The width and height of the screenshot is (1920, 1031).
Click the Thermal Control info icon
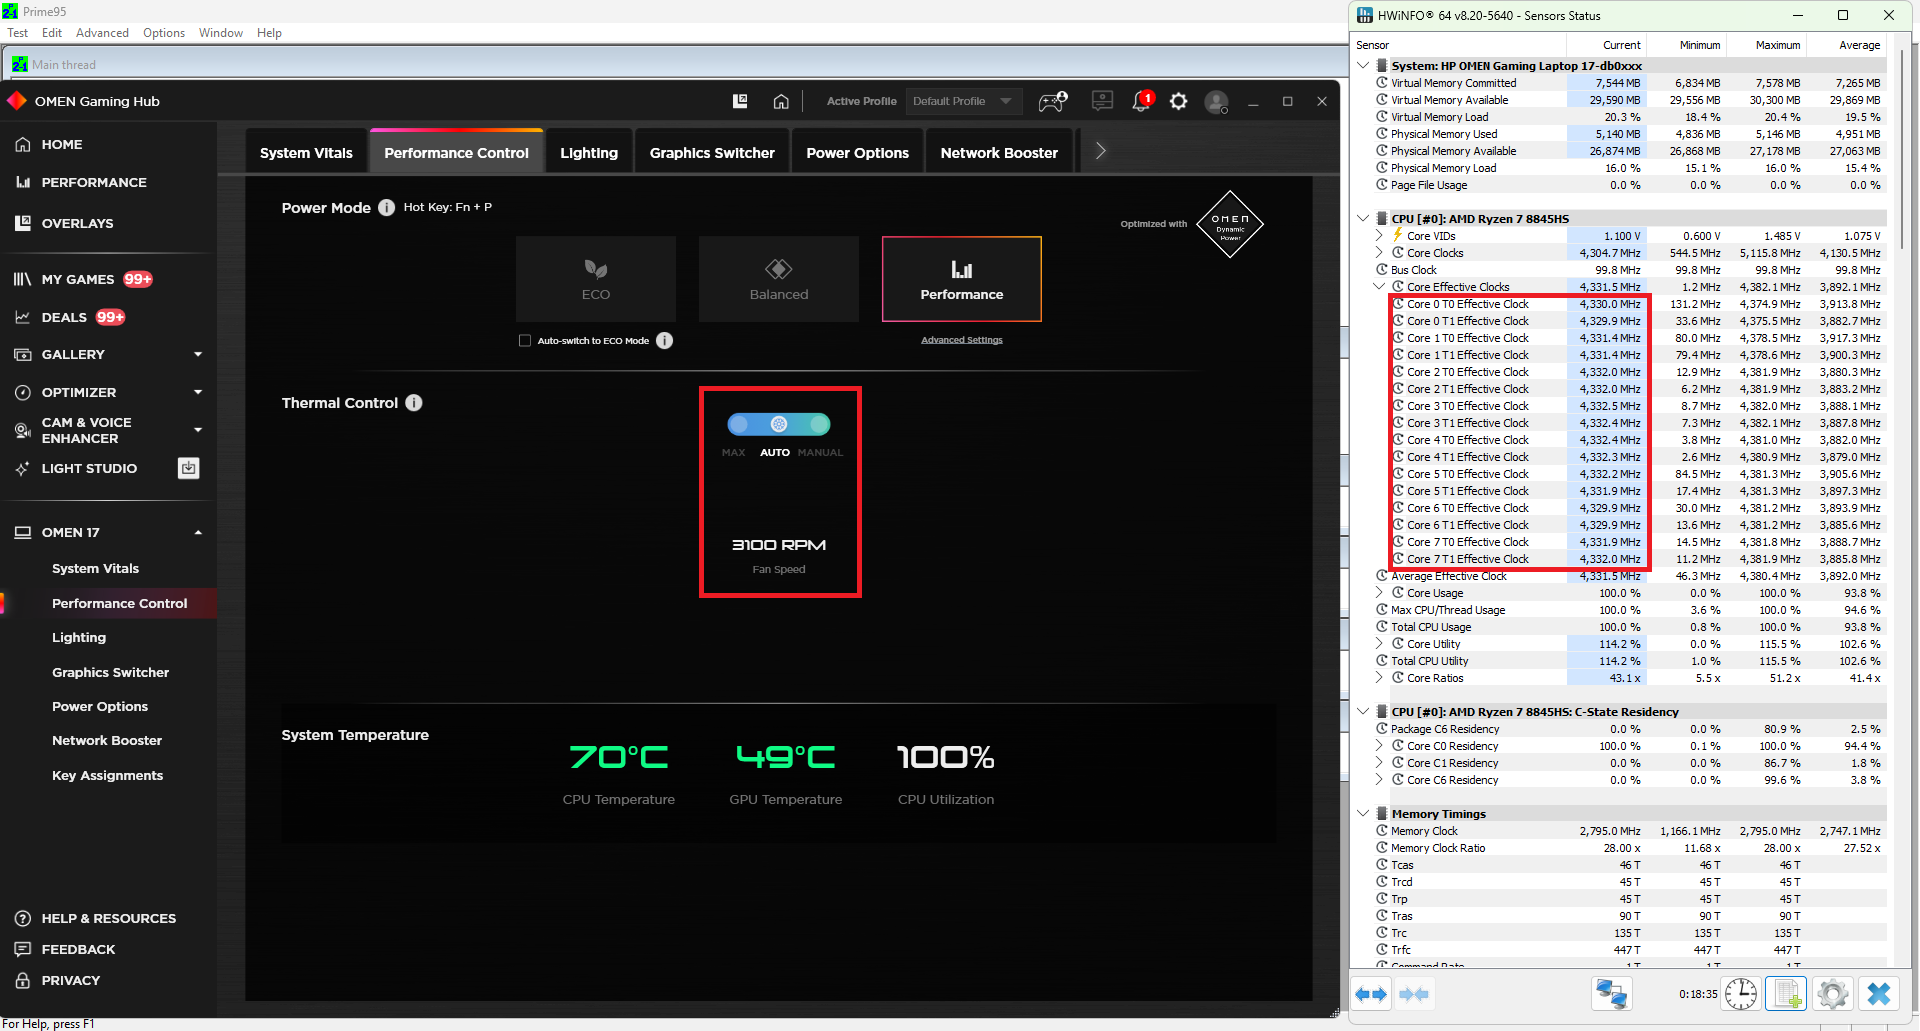[414, 403]
